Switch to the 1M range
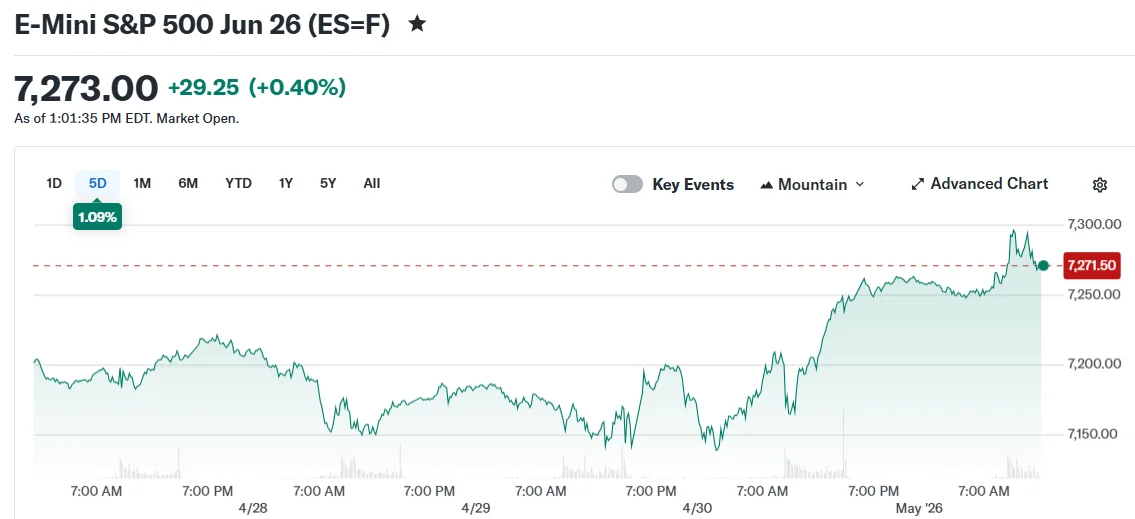Screen dimensions: 1135x519 click(142, 183)
